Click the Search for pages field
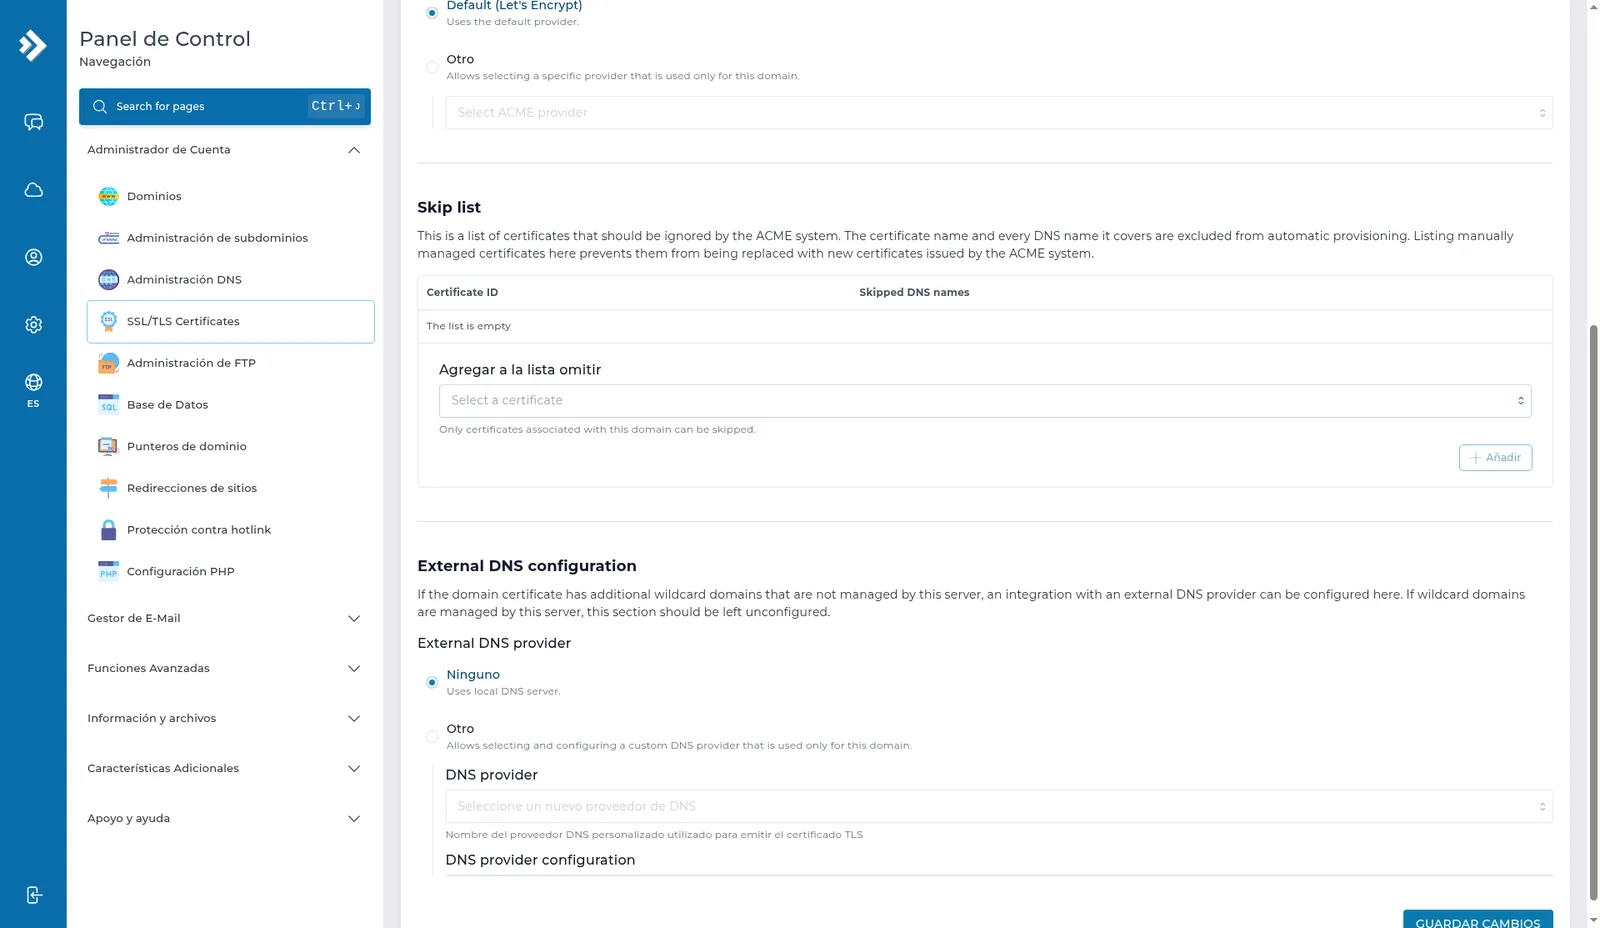Viewport: 1600px width, 928px height. [225, 106]
